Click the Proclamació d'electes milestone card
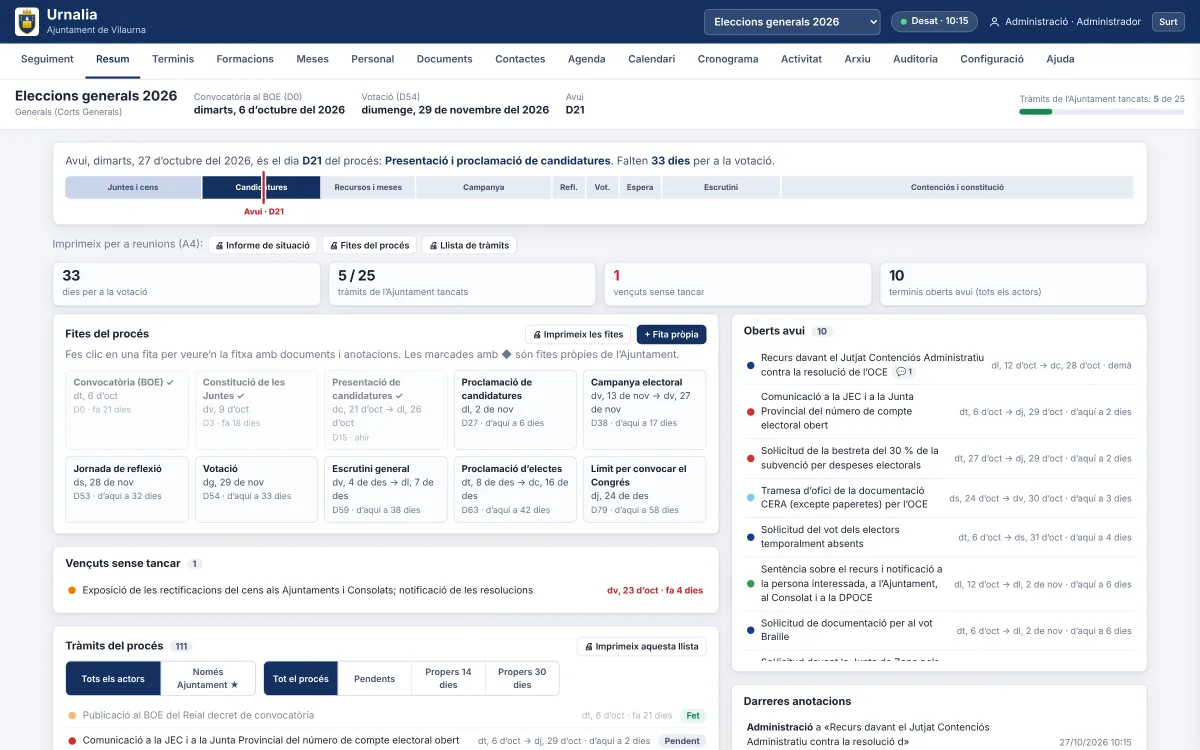The width and height of the screenshot is (1200, 750). 515,489
